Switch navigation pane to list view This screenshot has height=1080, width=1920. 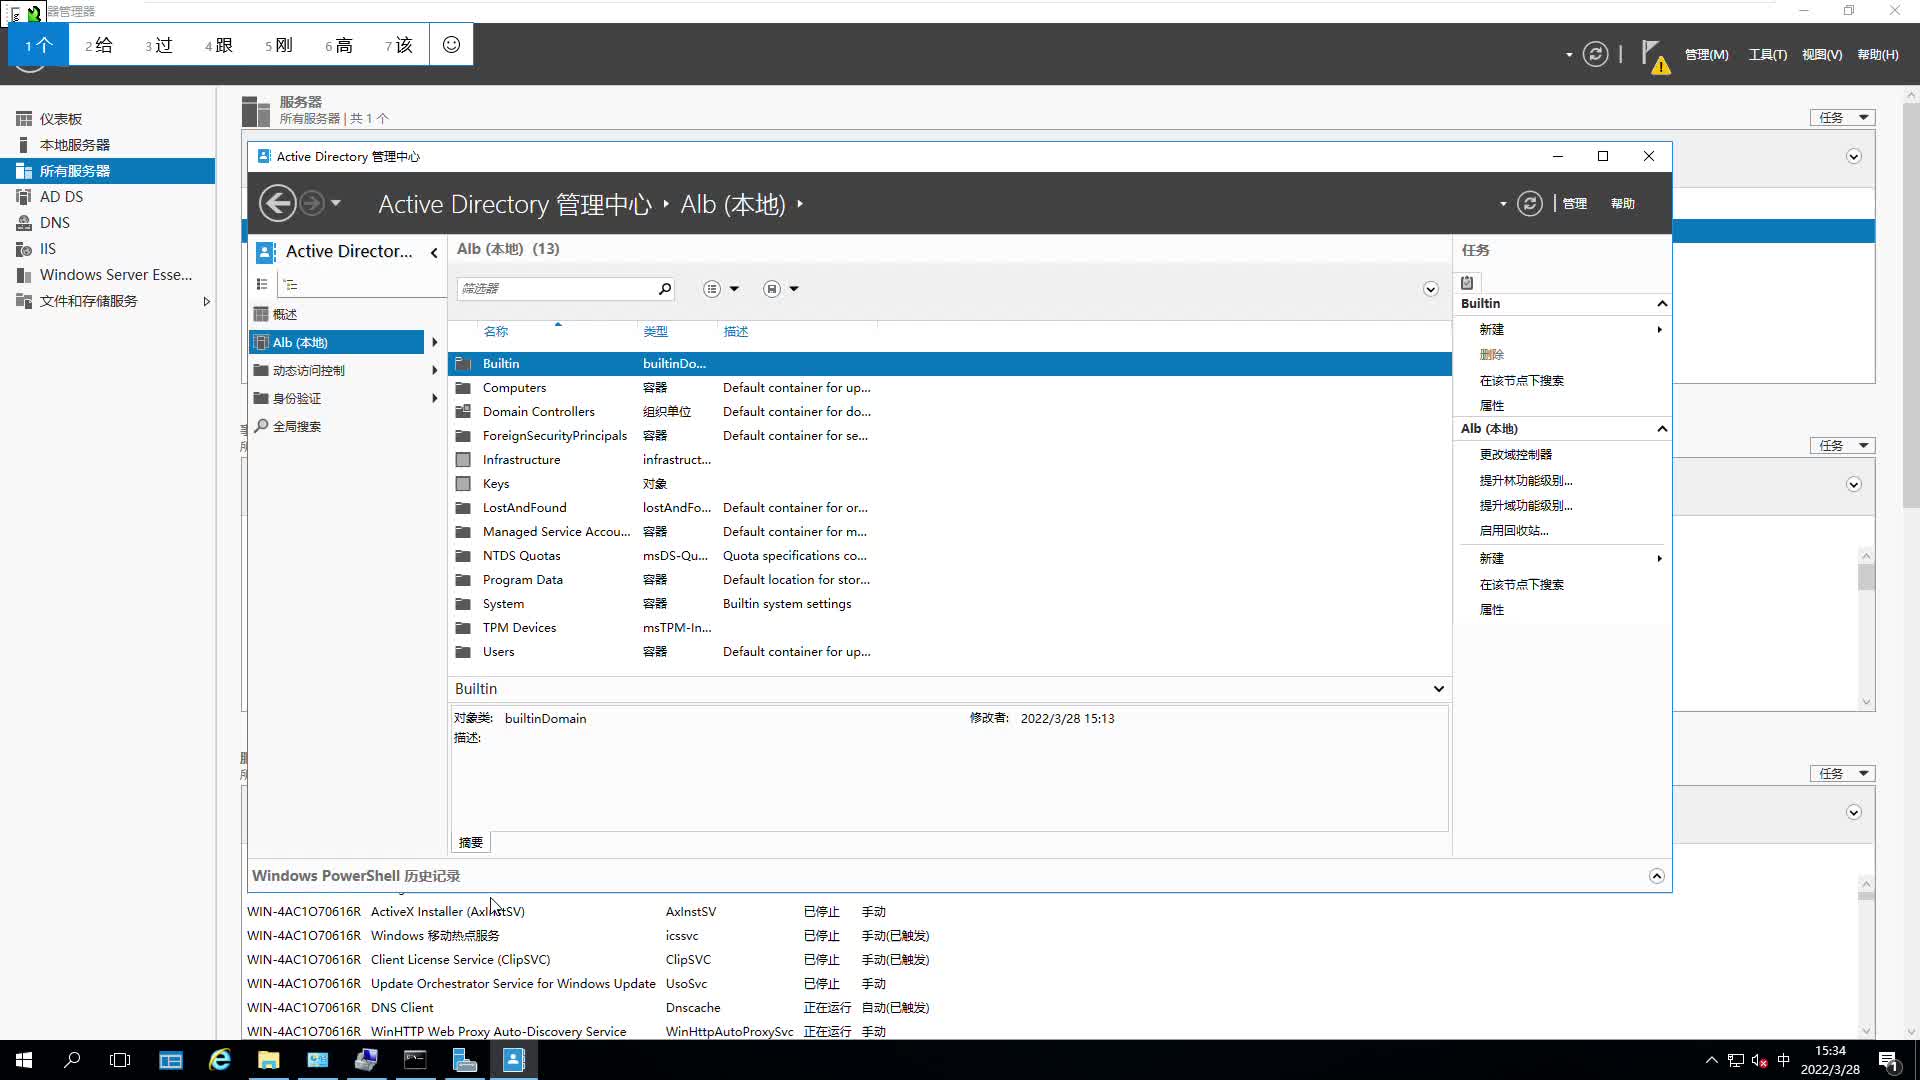pyautogui.click(x=262, y=285)
